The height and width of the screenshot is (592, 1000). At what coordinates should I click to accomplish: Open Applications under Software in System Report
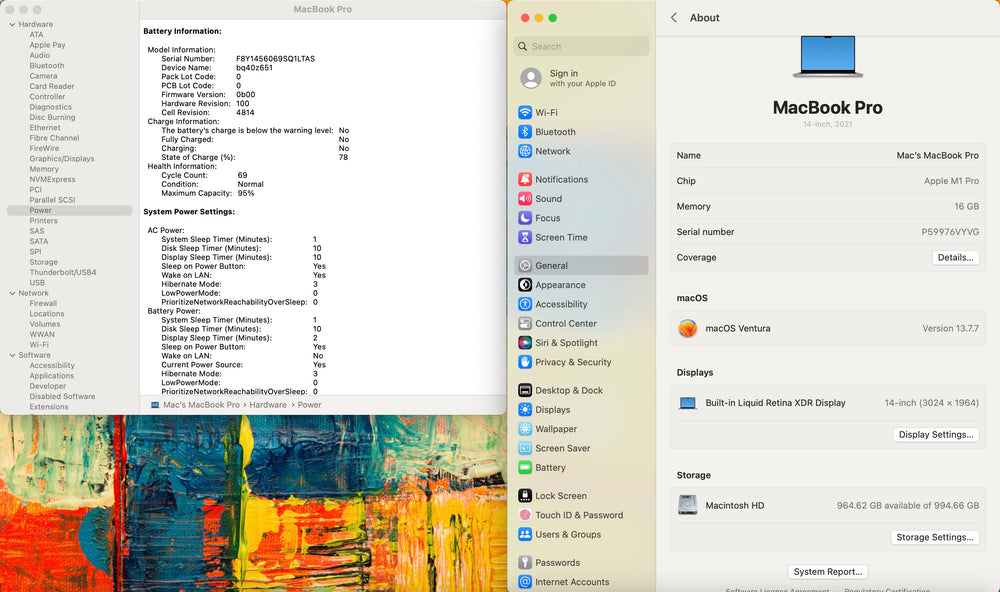[52, 376]
